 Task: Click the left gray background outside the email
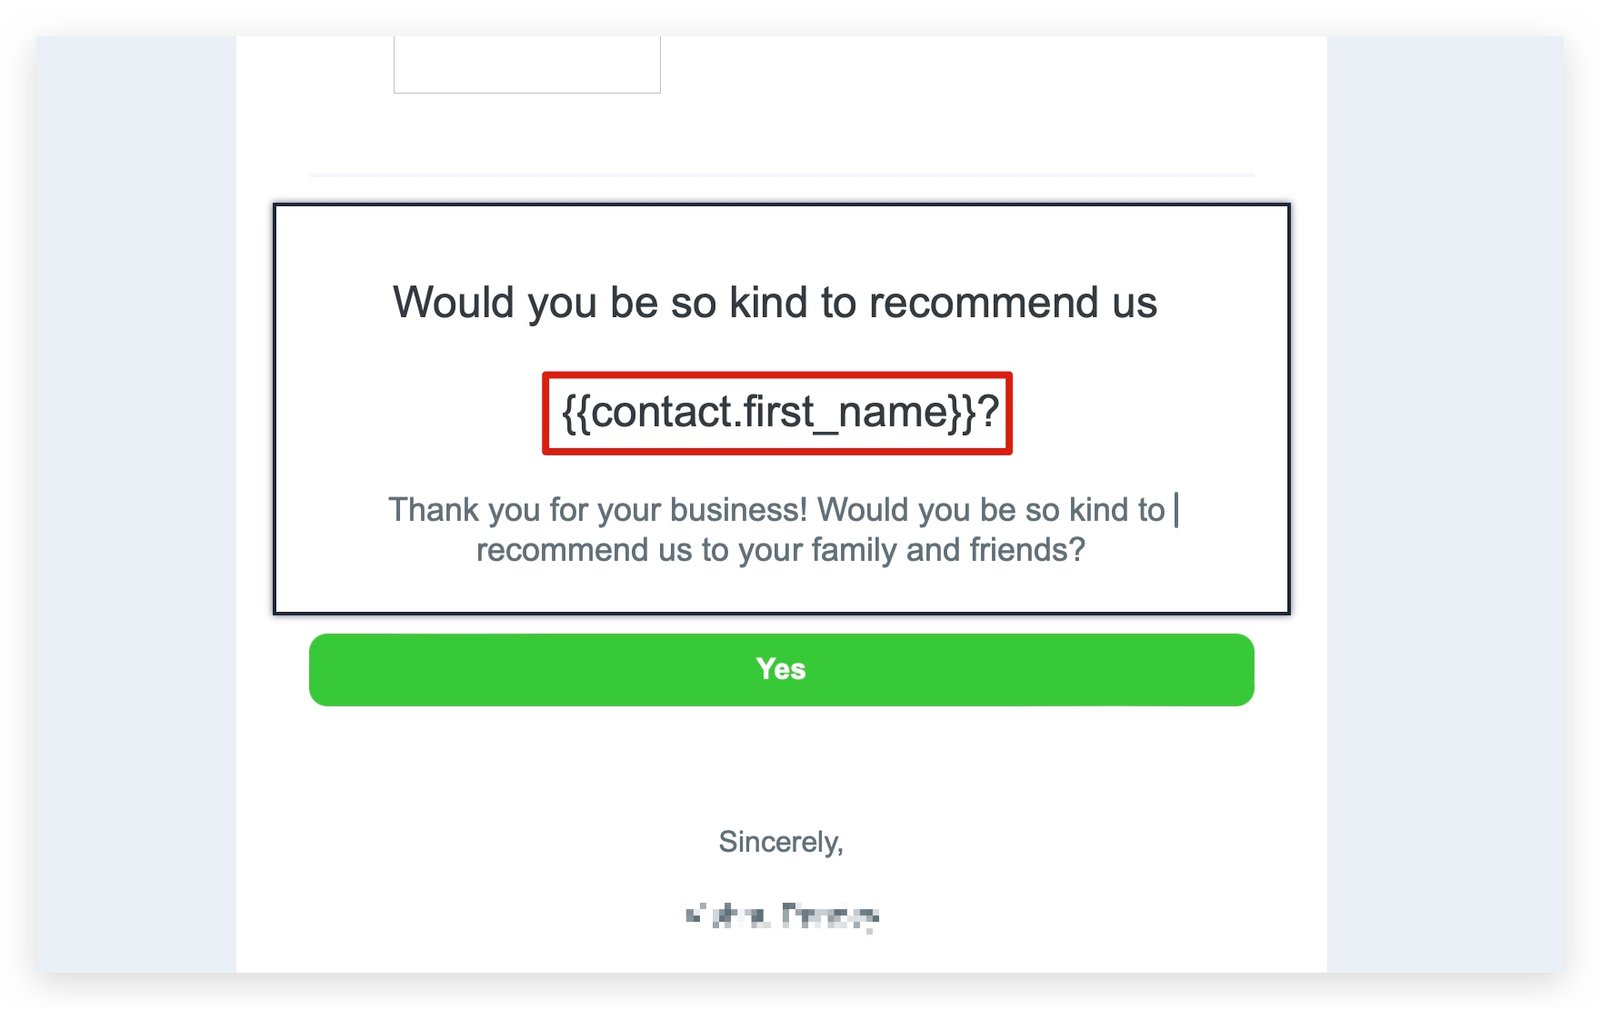click(x=136, y=500)
